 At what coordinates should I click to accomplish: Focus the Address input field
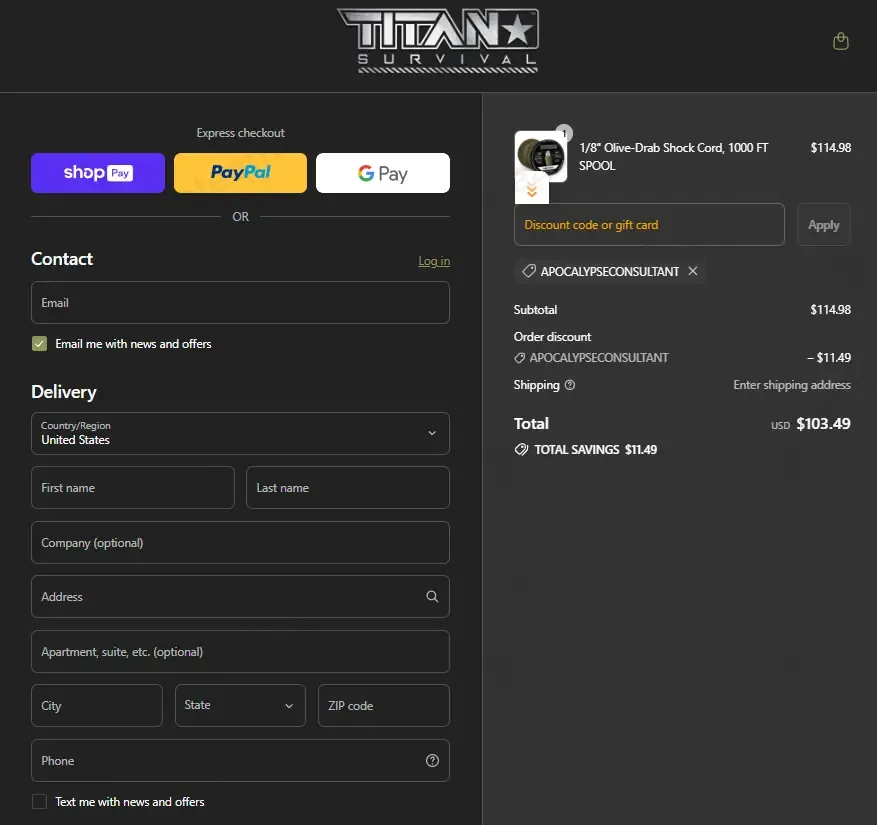pyautogui.click(x=240, y=596)
